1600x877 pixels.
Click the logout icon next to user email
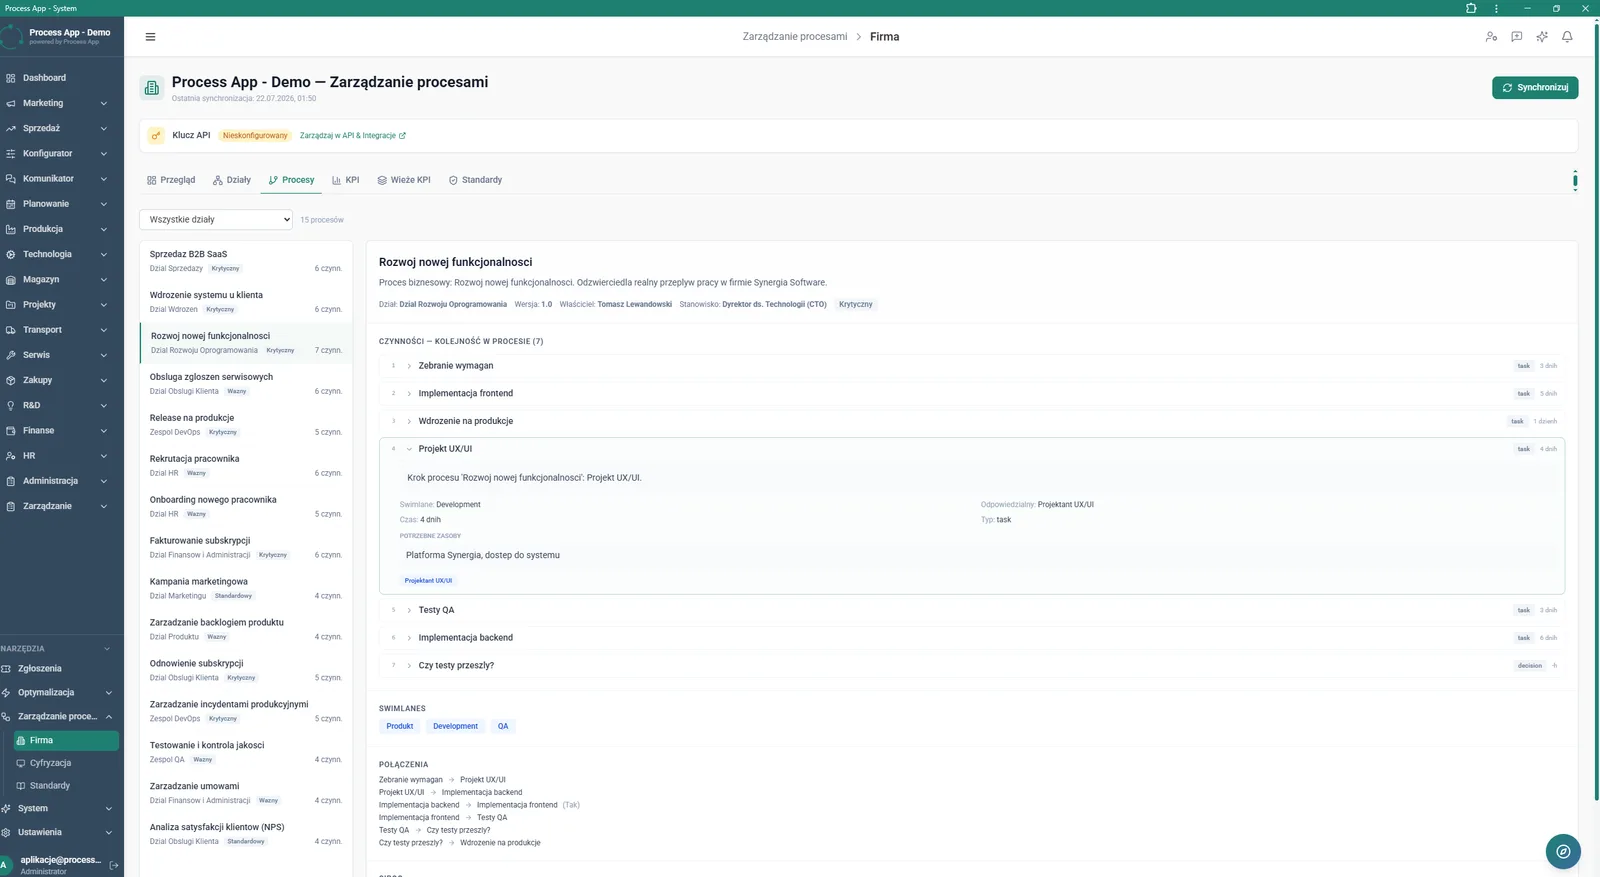(x=114, y=865)
